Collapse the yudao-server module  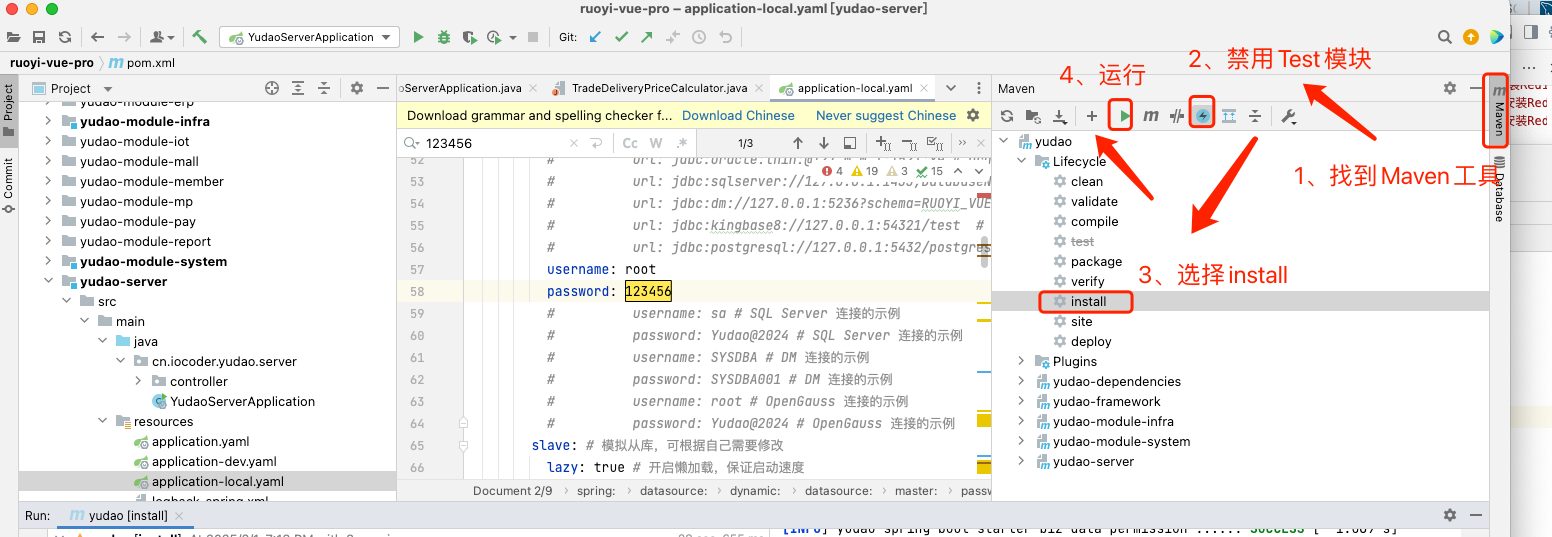pyautogui.click(x=47, y=281)
